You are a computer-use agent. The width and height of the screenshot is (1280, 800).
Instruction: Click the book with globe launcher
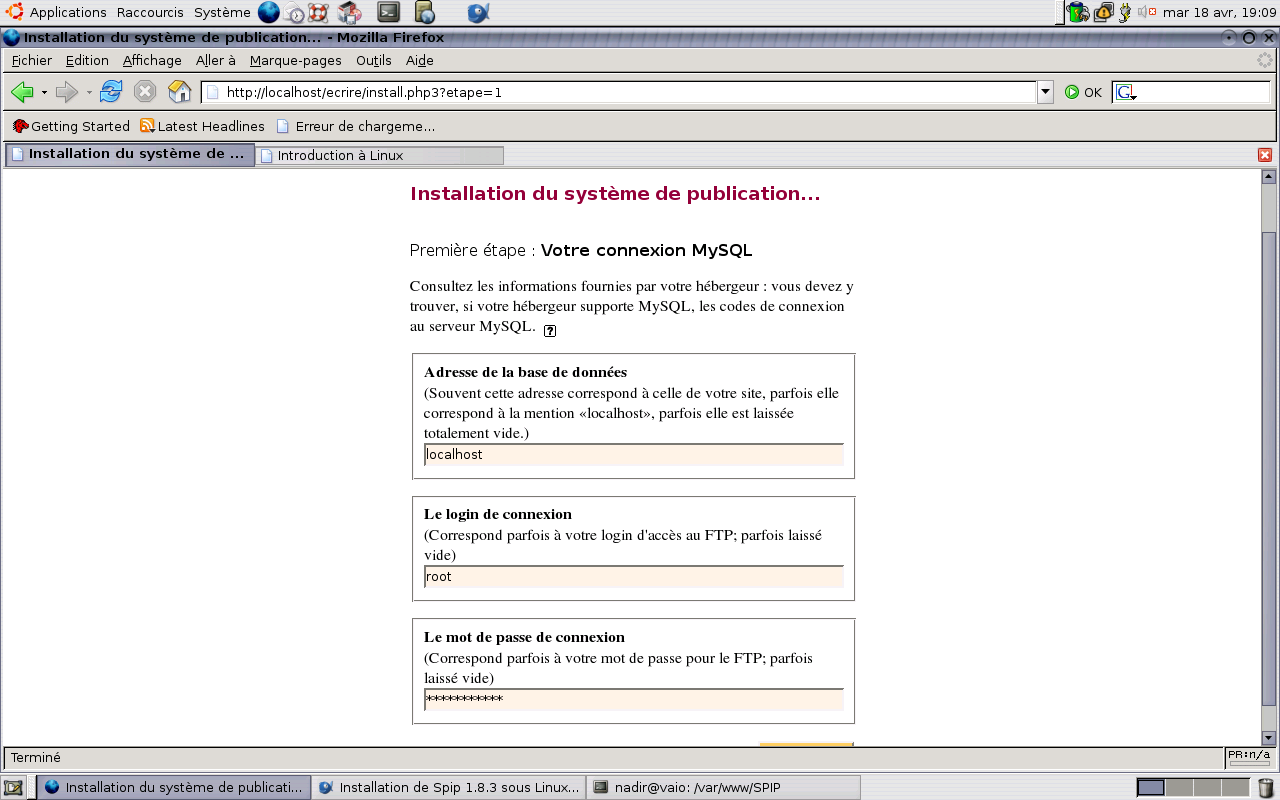424,12
